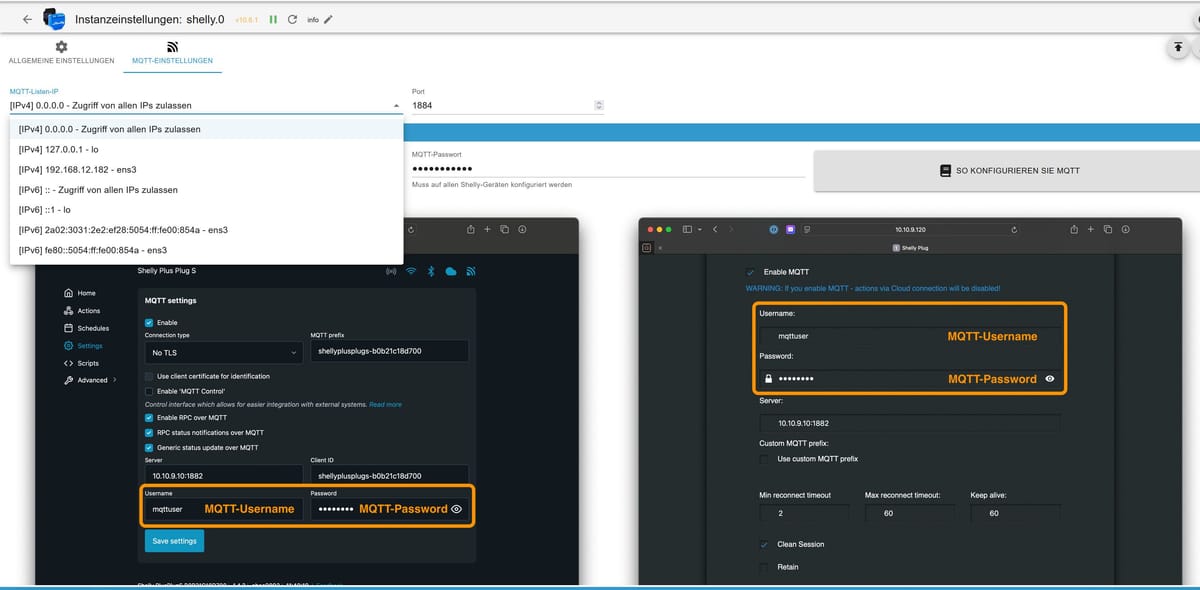Collapse the MQTT-Listen-IP dropdown
The height and width of the screenshot is (590, 1200).
(397, 105)
